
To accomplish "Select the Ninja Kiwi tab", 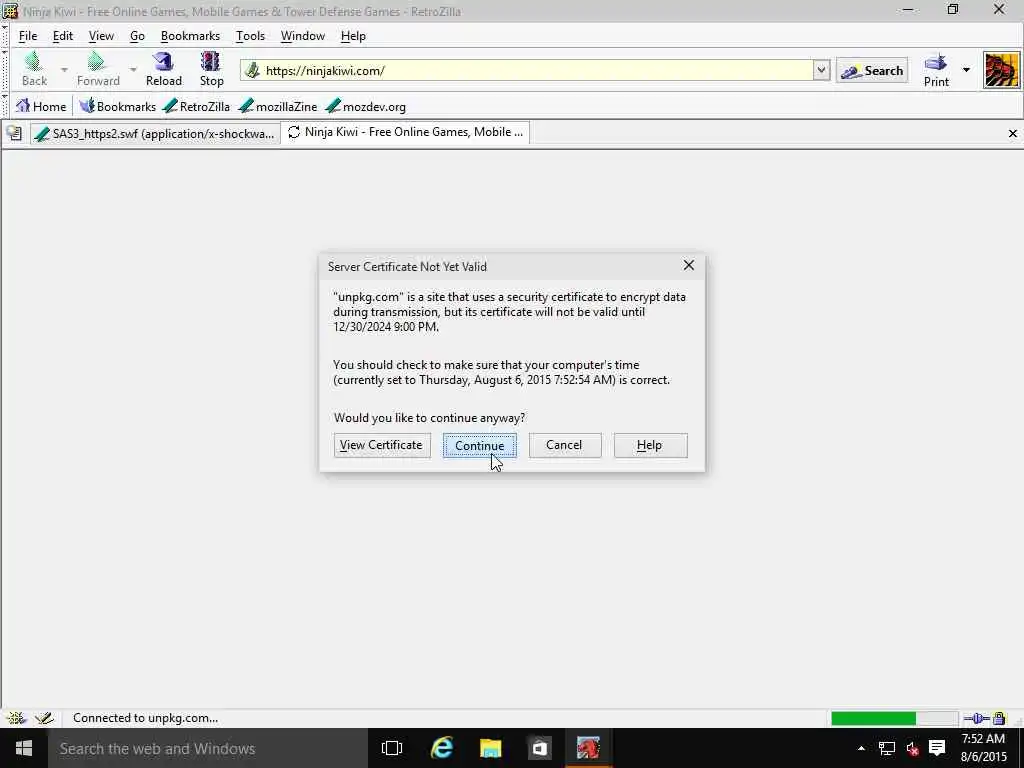I will (405, 132).
